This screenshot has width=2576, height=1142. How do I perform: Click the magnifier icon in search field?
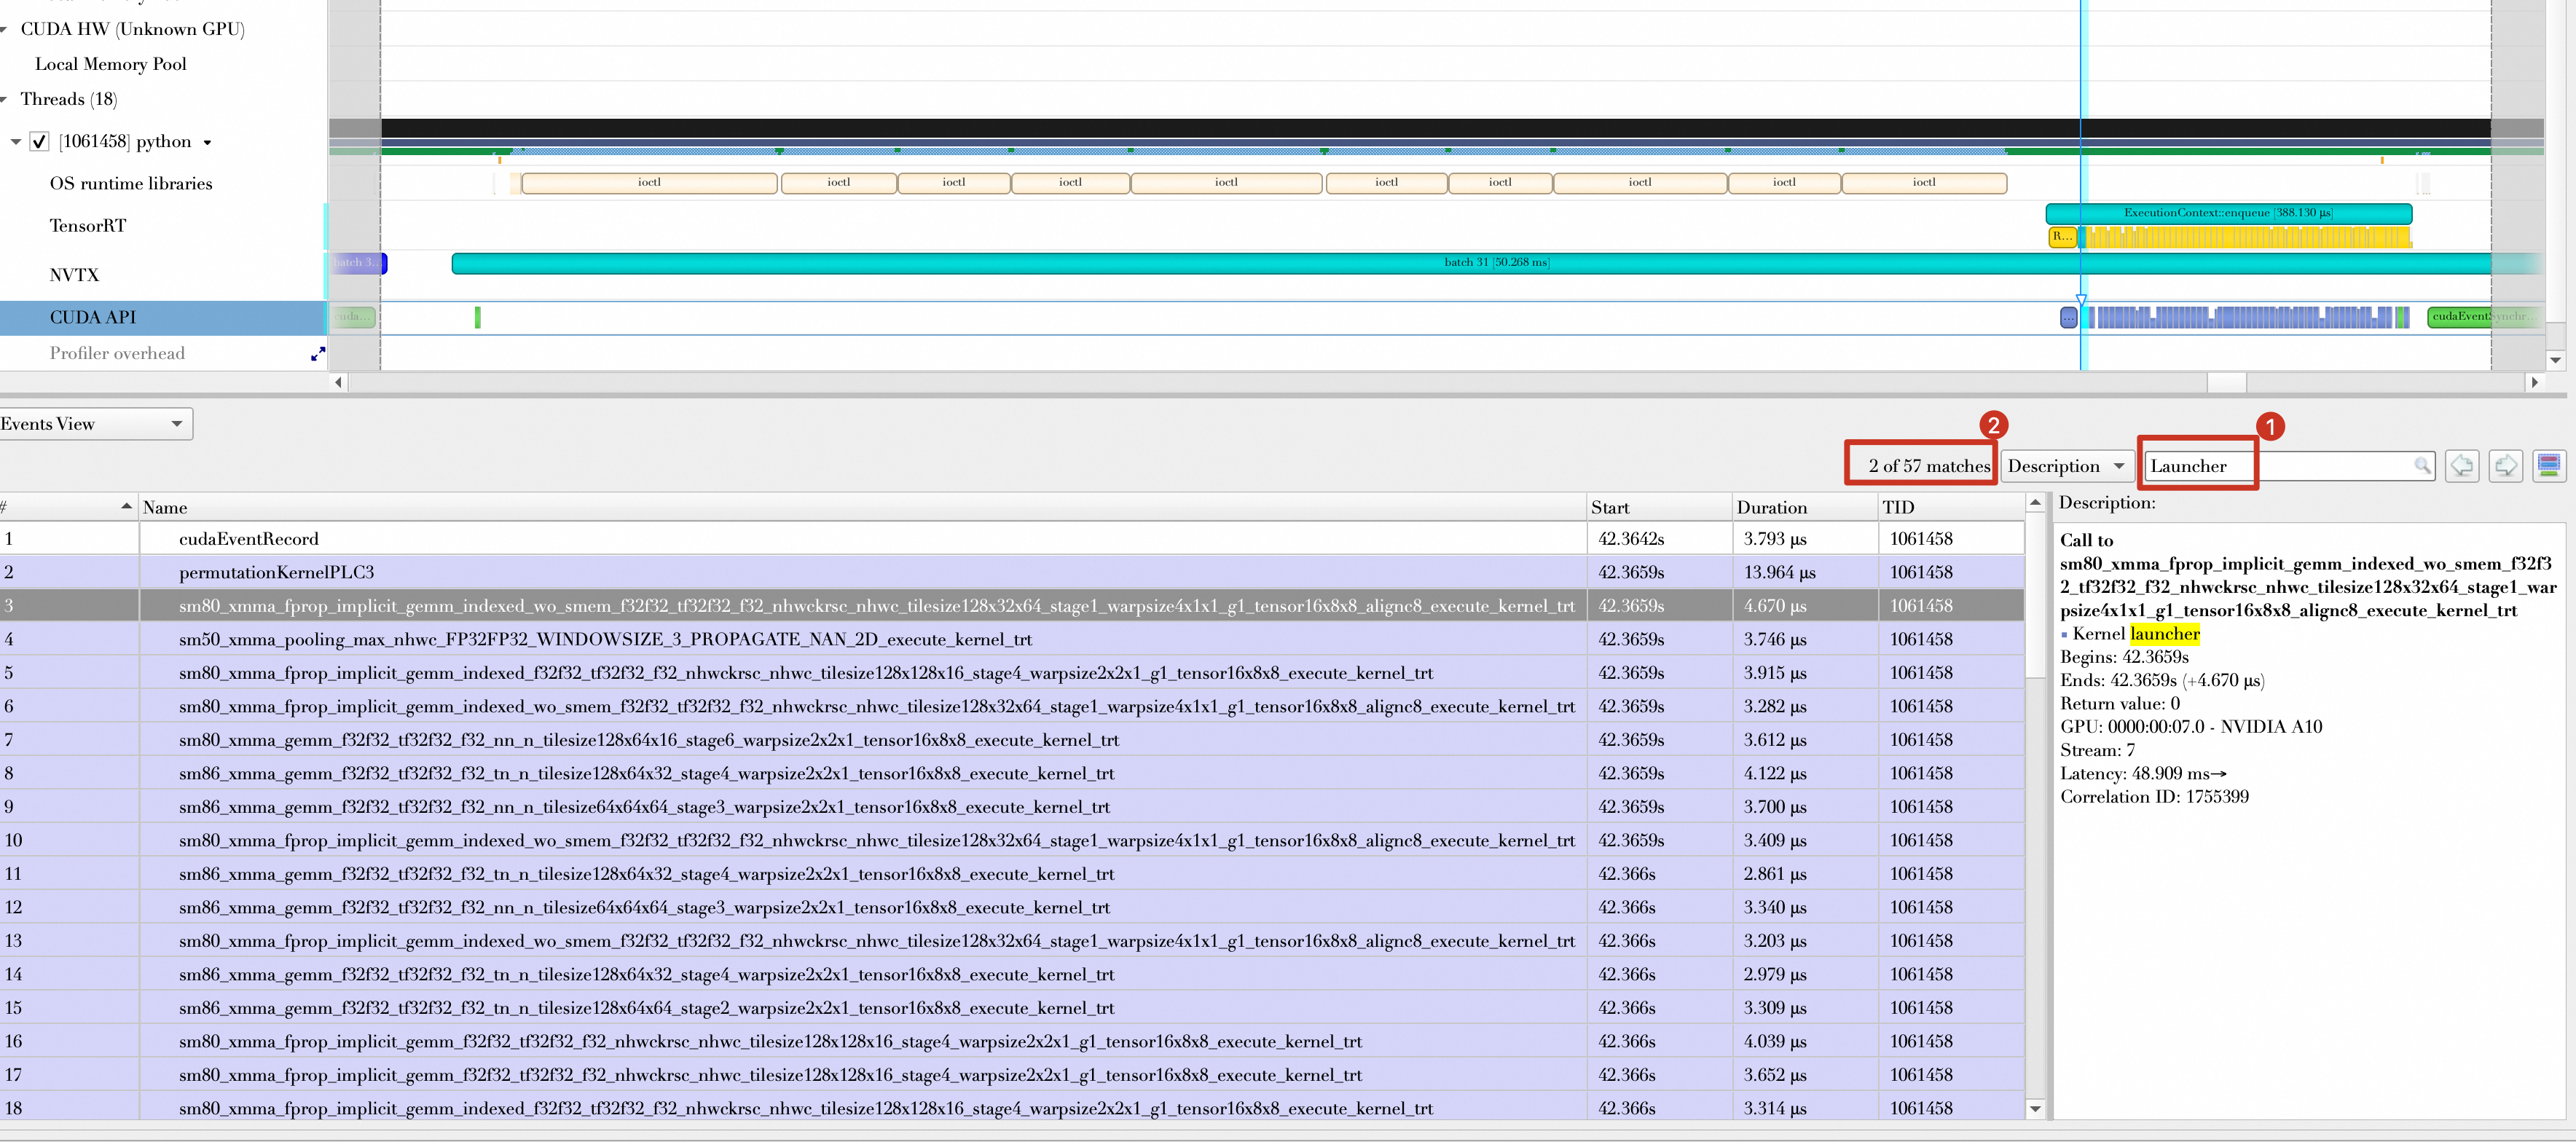(x=2422, y=466)
